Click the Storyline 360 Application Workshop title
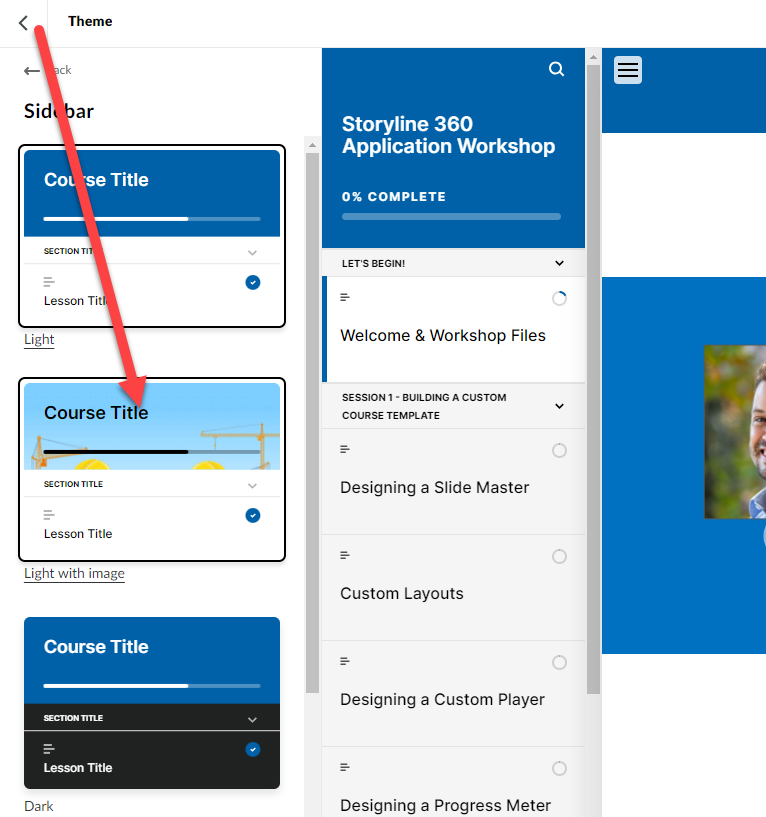This screenshot has height=817, width=766. (x=448, y=135)
